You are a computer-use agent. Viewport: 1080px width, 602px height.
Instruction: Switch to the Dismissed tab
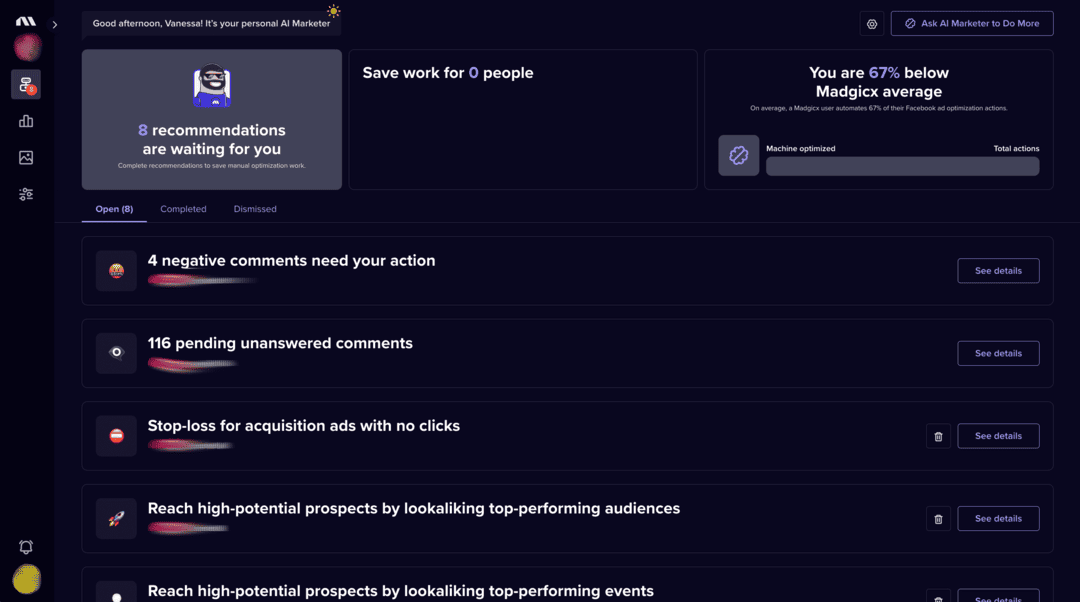click(x=255, y=209)
